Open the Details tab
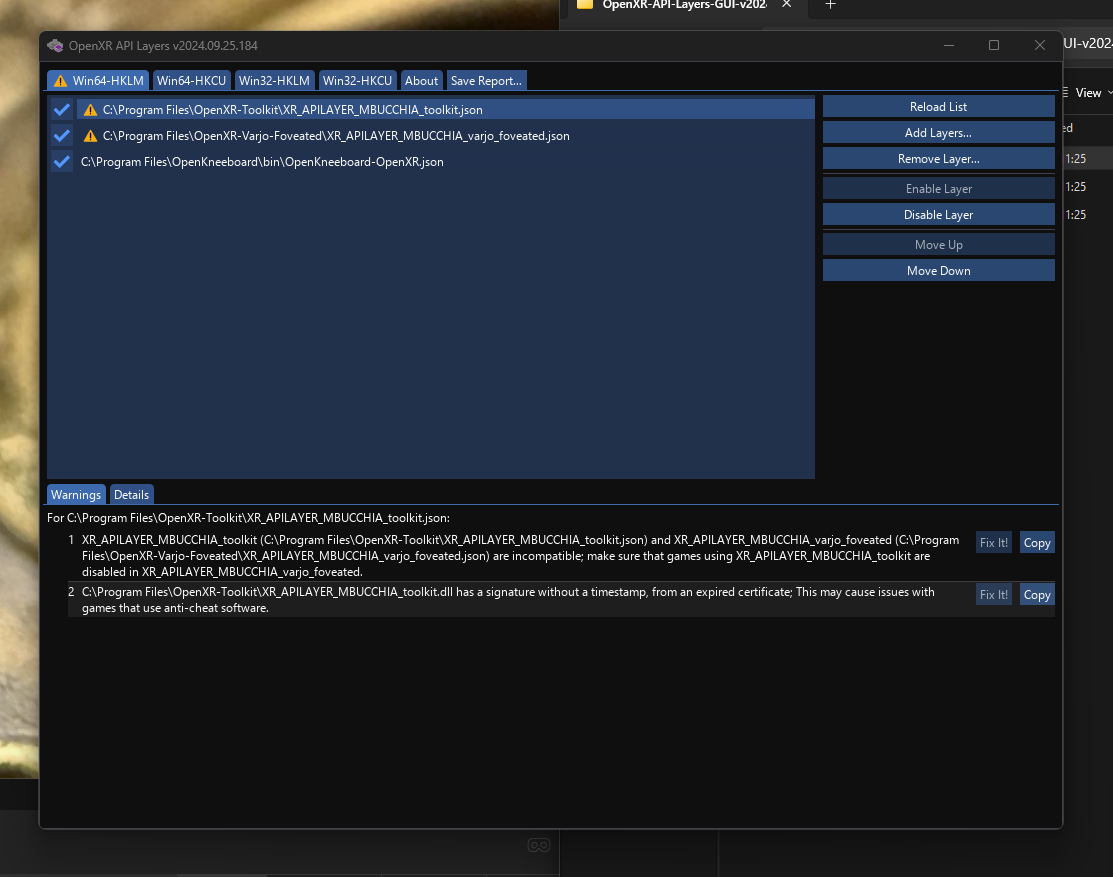1113x877 pixels. 131,495
